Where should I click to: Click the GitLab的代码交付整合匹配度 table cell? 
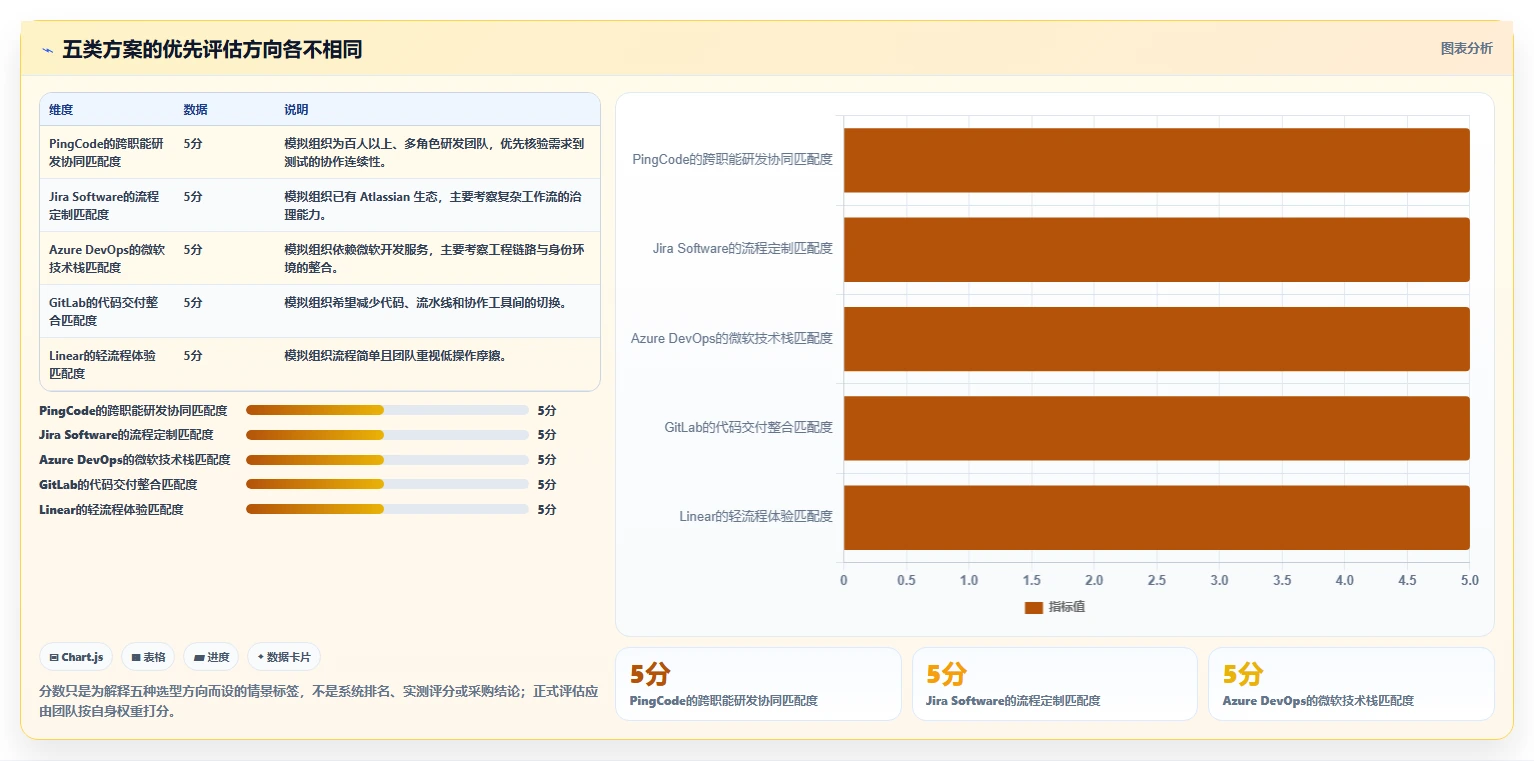[x=107, y=311]
